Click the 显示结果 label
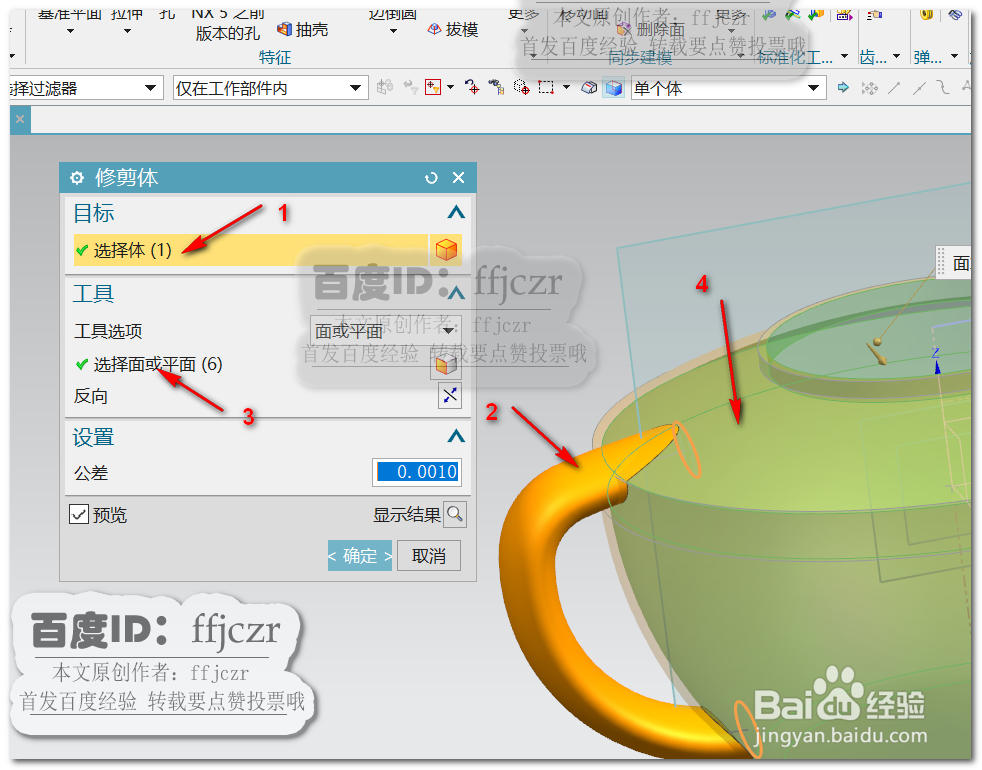 [x=406, y=515]
